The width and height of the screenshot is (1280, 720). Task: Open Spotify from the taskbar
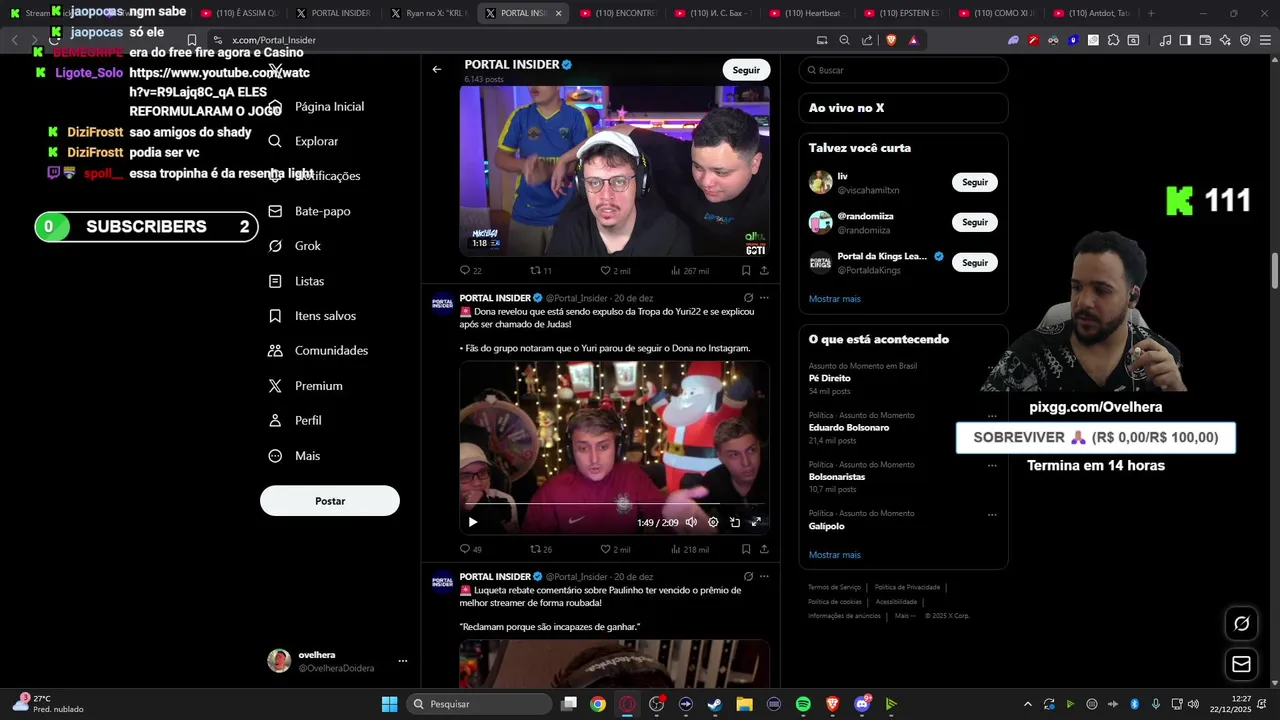coord(803,704)
